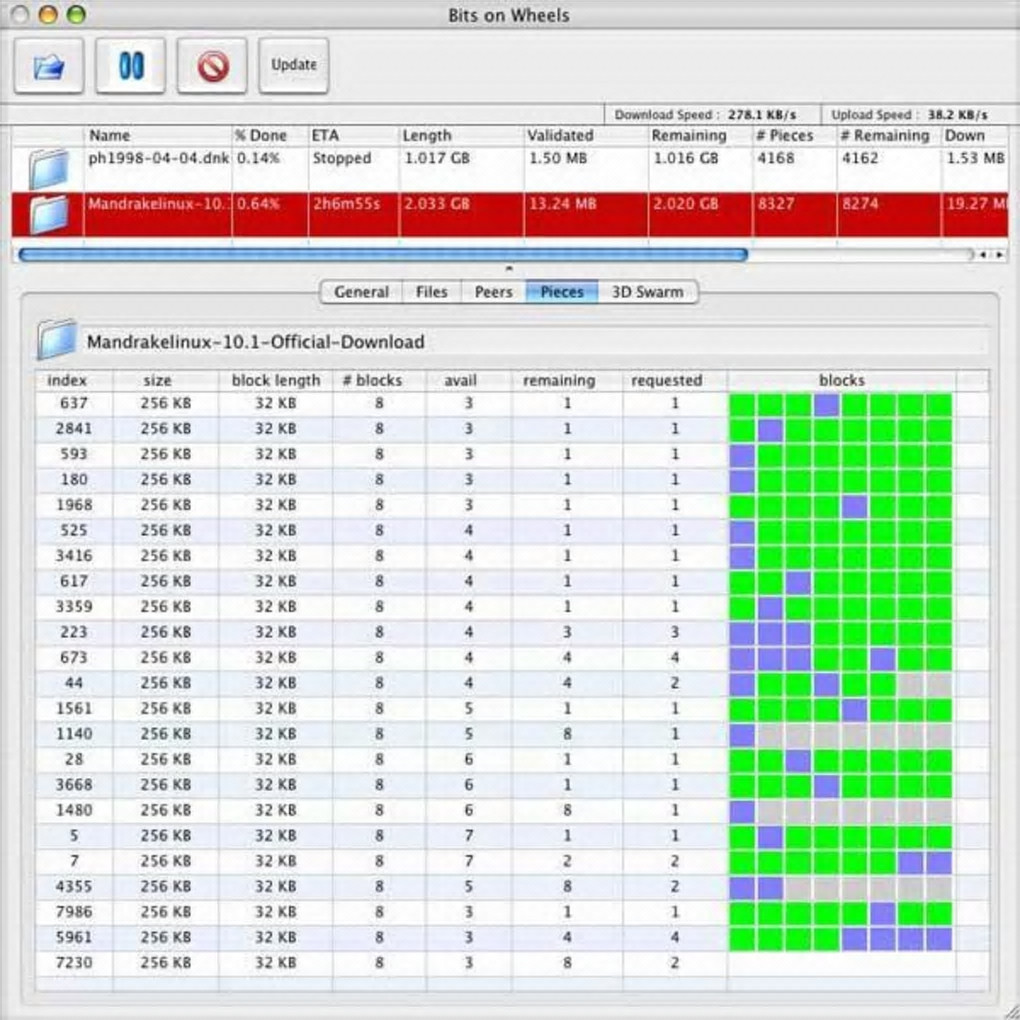Sort pieces by avail column header
This screenshot has width=1020, height=1020.
[468, 381]
